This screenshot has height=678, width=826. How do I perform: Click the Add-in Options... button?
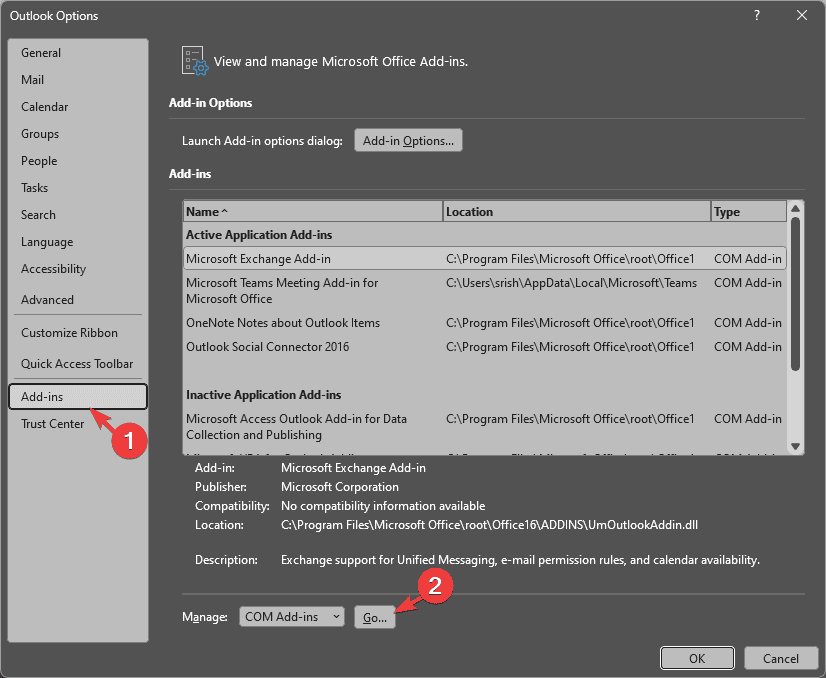408,141
